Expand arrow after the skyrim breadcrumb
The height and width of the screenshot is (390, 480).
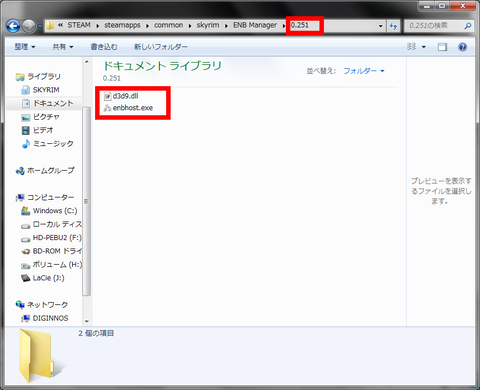coord(226,26)
